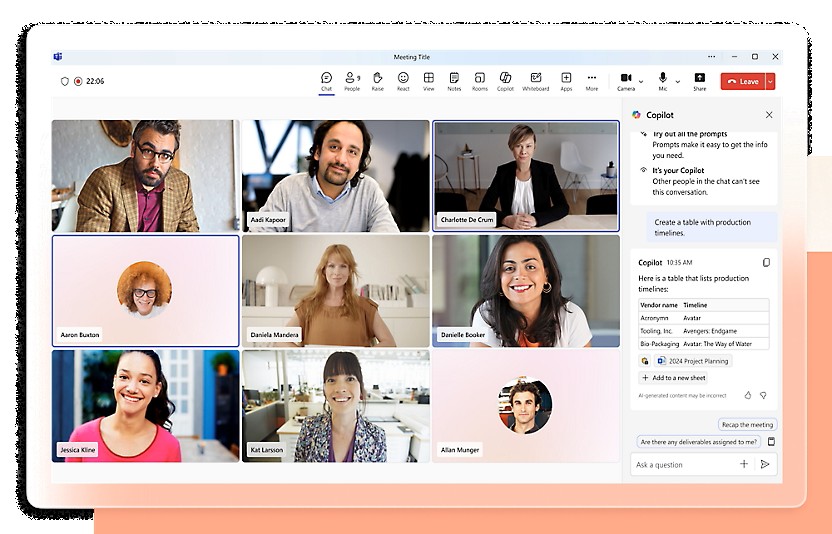Toggle the Camera on or off
The width and height of the screenshot is (832, 534).
[626, 82]
